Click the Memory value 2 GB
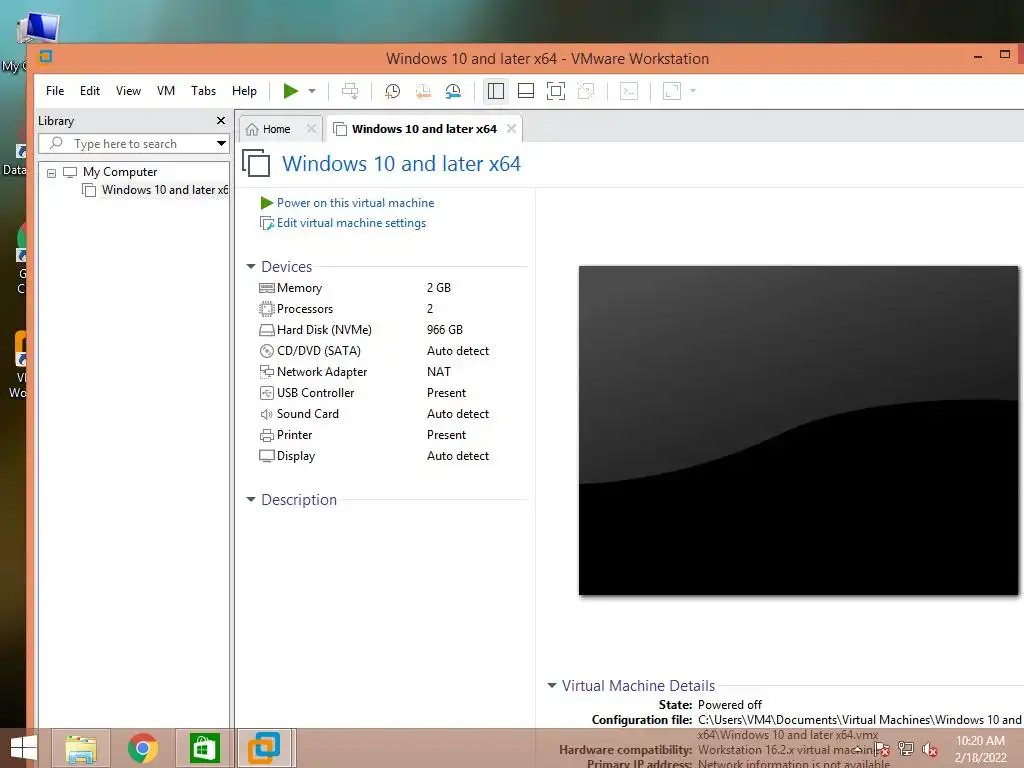Image resolution: width=1024 pixels, height=768 pixels. pyautogui.click(x=439, y=288)
